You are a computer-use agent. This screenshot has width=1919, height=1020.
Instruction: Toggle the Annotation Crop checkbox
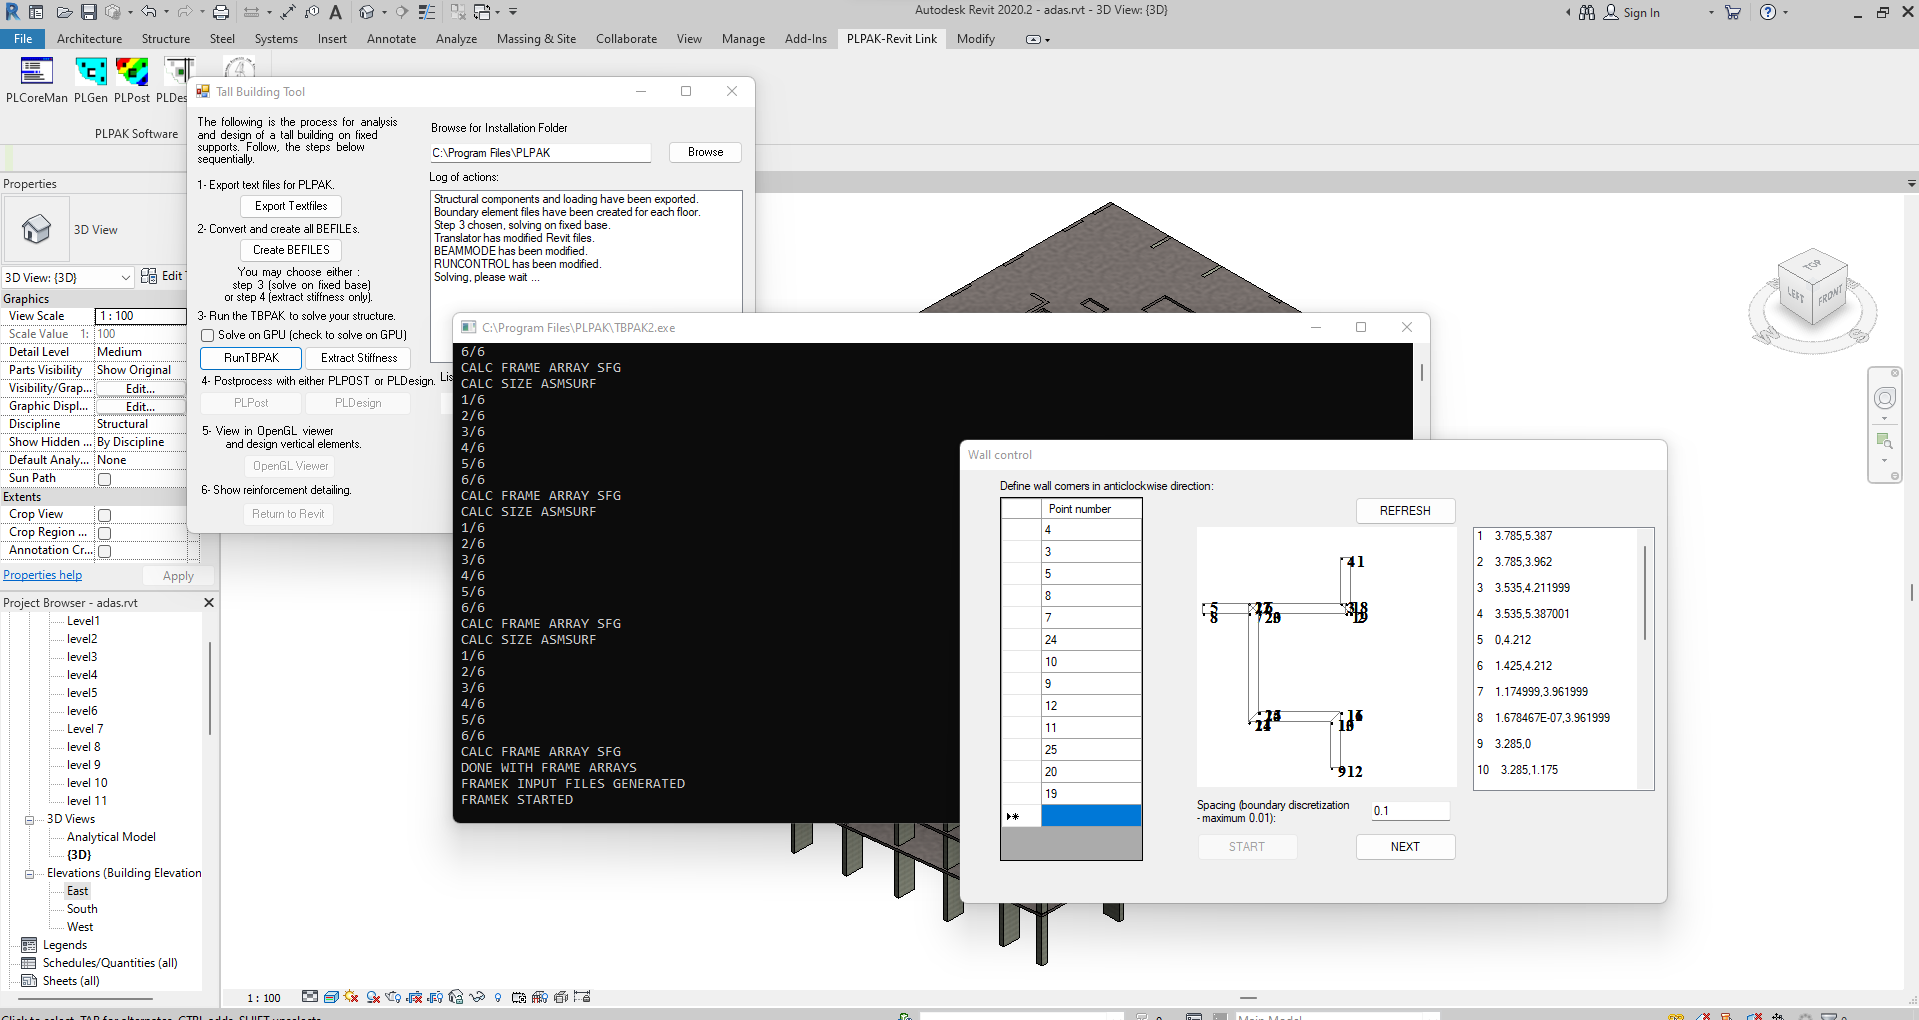[x=104, y=551]
